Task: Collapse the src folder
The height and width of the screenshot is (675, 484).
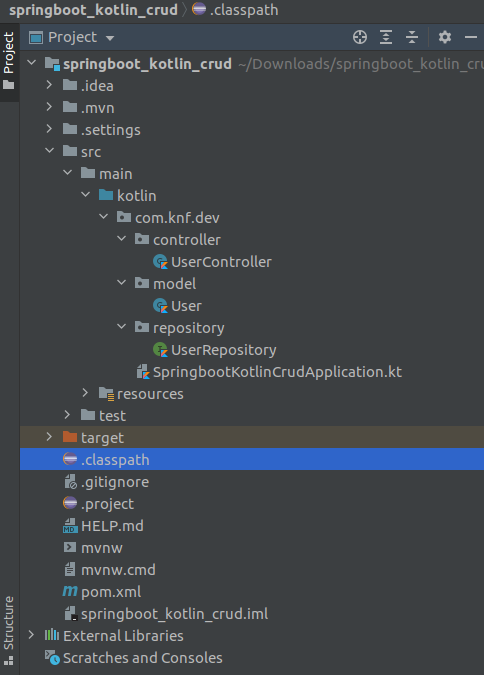Action: (50, 151)
